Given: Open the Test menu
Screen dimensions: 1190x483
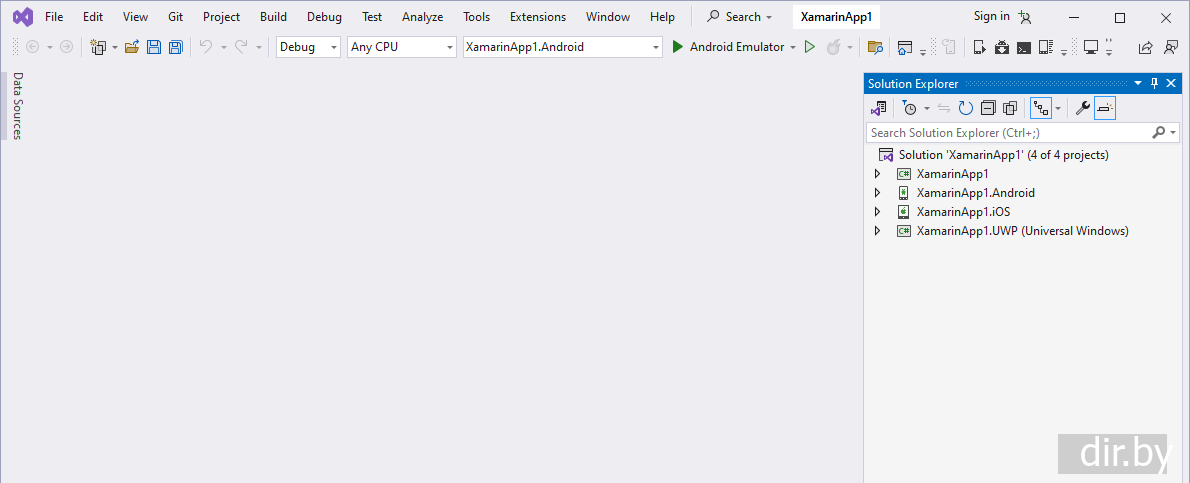Looking at the screenshot, I should tap(372, 17).
